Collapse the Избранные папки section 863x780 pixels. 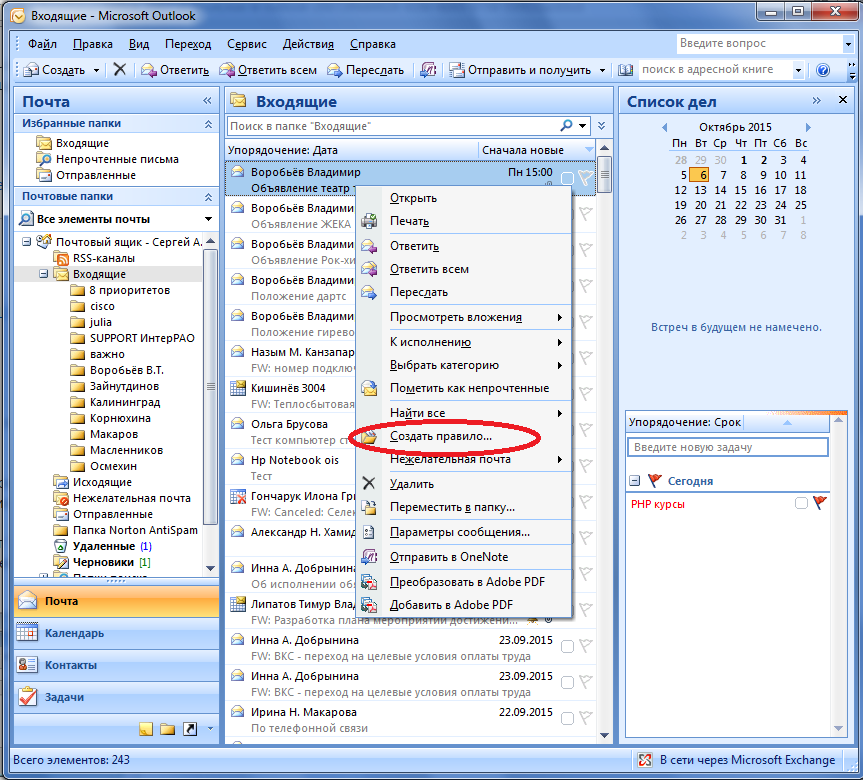click(x=208, y=124)
